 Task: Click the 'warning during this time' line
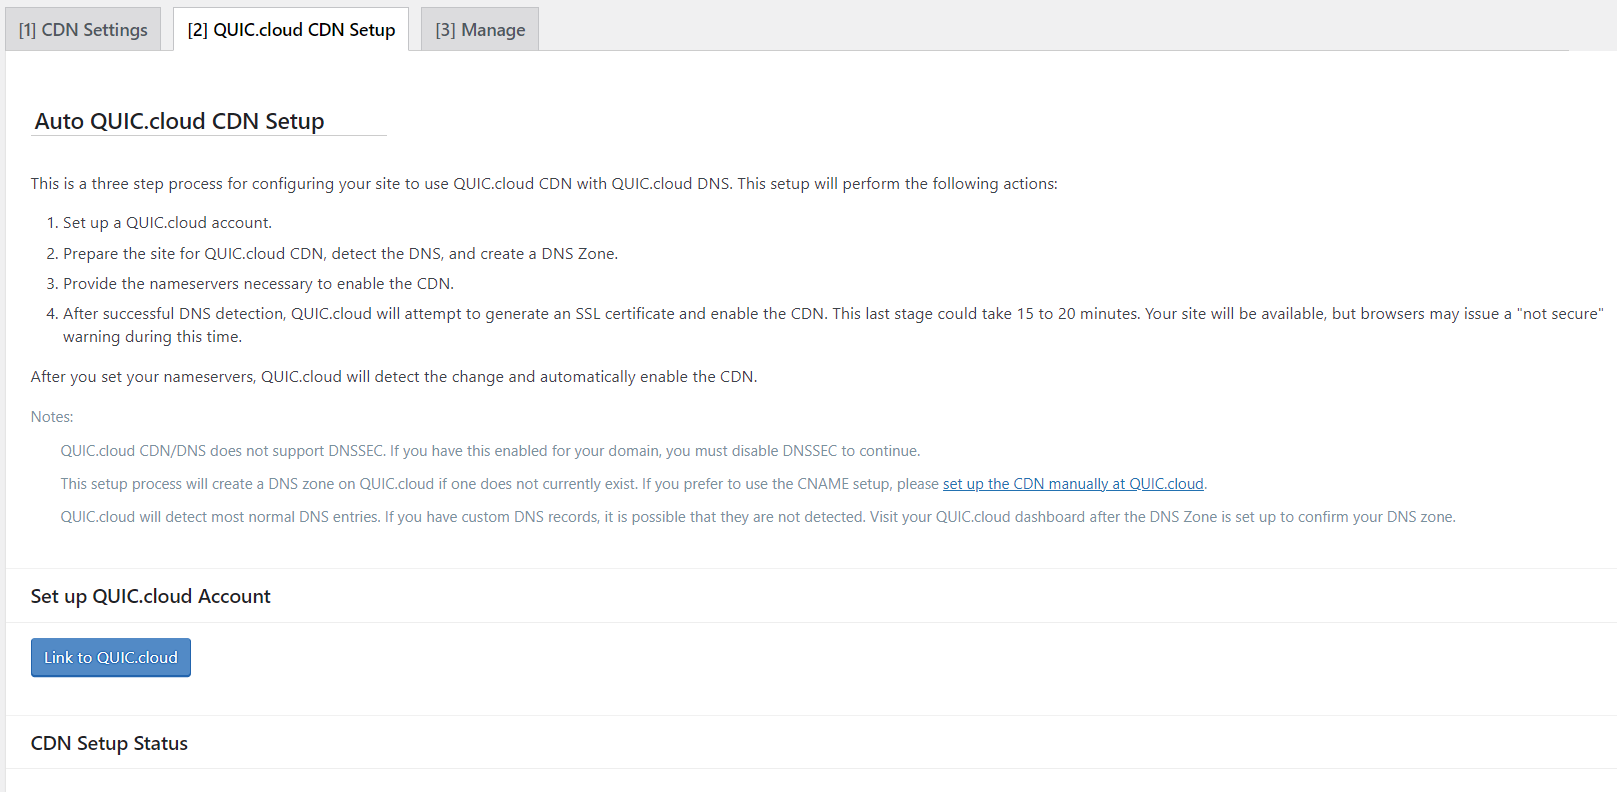click(152, 337)
